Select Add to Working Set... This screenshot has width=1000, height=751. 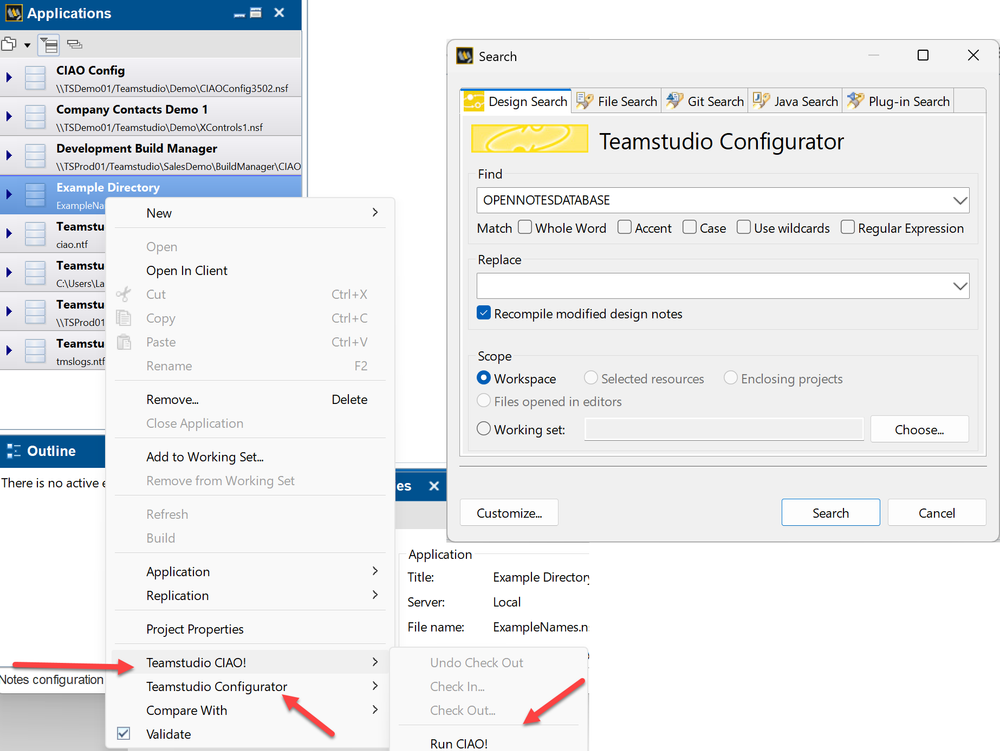pos(205,457)
